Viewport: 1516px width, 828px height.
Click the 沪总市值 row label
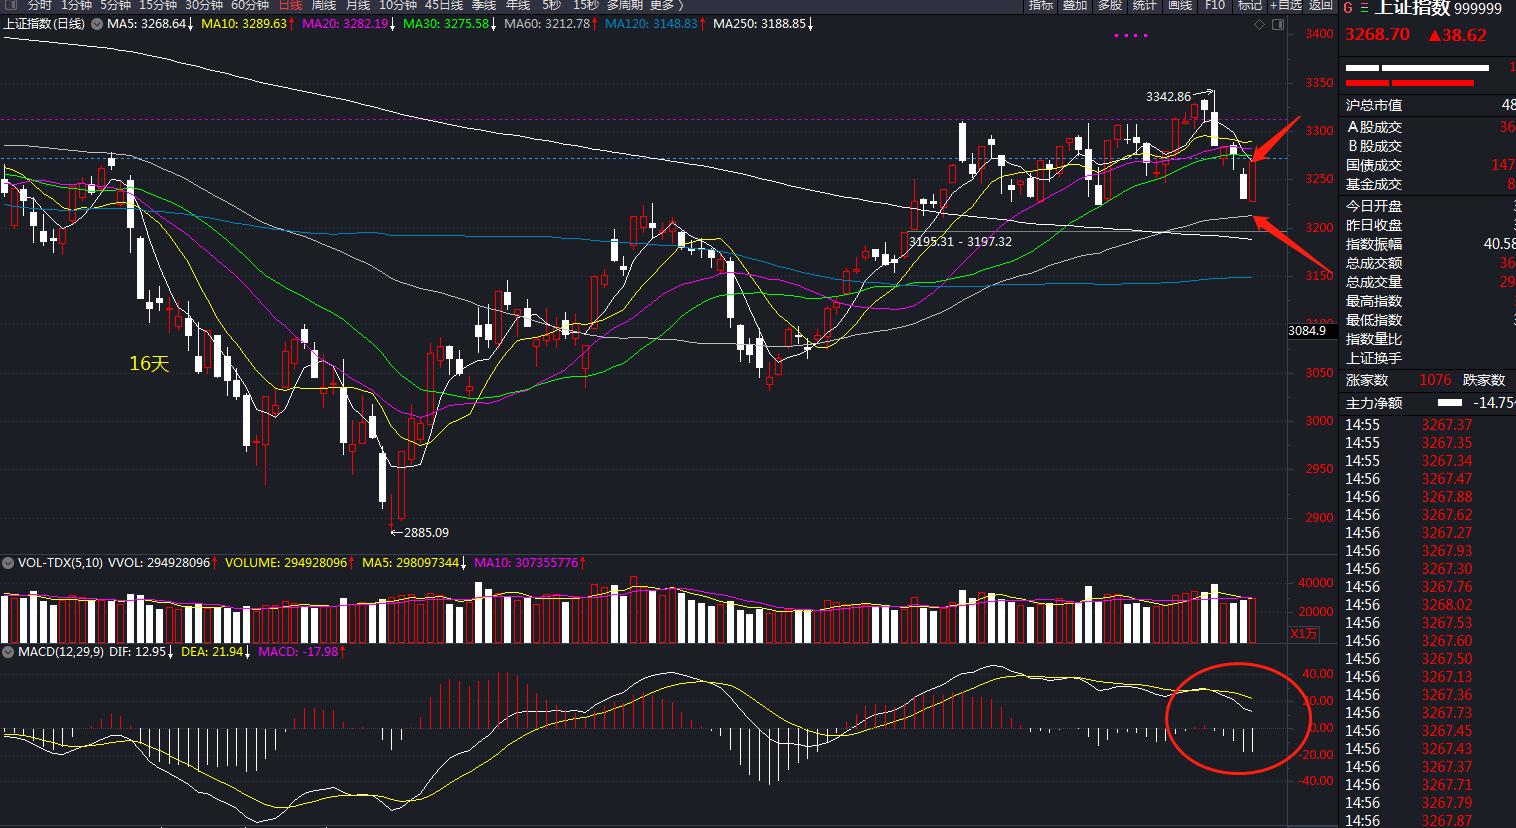[x=1374, y=105]
